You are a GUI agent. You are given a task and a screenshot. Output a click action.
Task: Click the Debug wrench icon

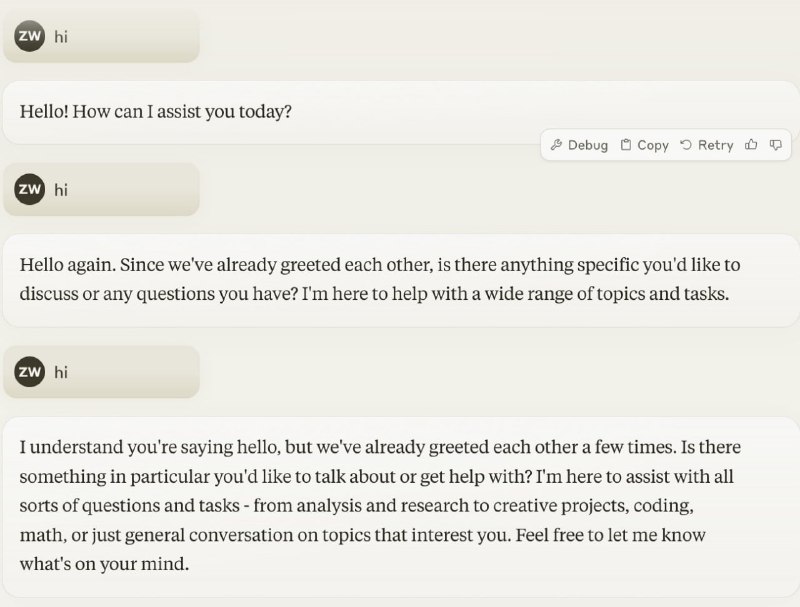[x=556, y=145]
